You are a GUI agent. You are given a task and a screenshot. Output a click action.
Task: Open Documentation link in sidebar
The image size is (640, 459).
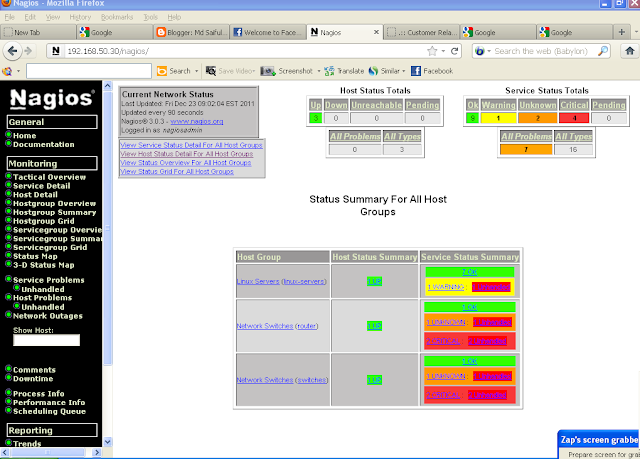(x=44, y=144)
